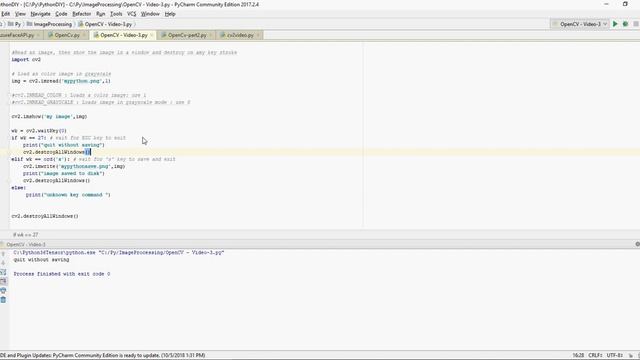
Task: Click the python.exe command line in console
Action: pos(119,253)
